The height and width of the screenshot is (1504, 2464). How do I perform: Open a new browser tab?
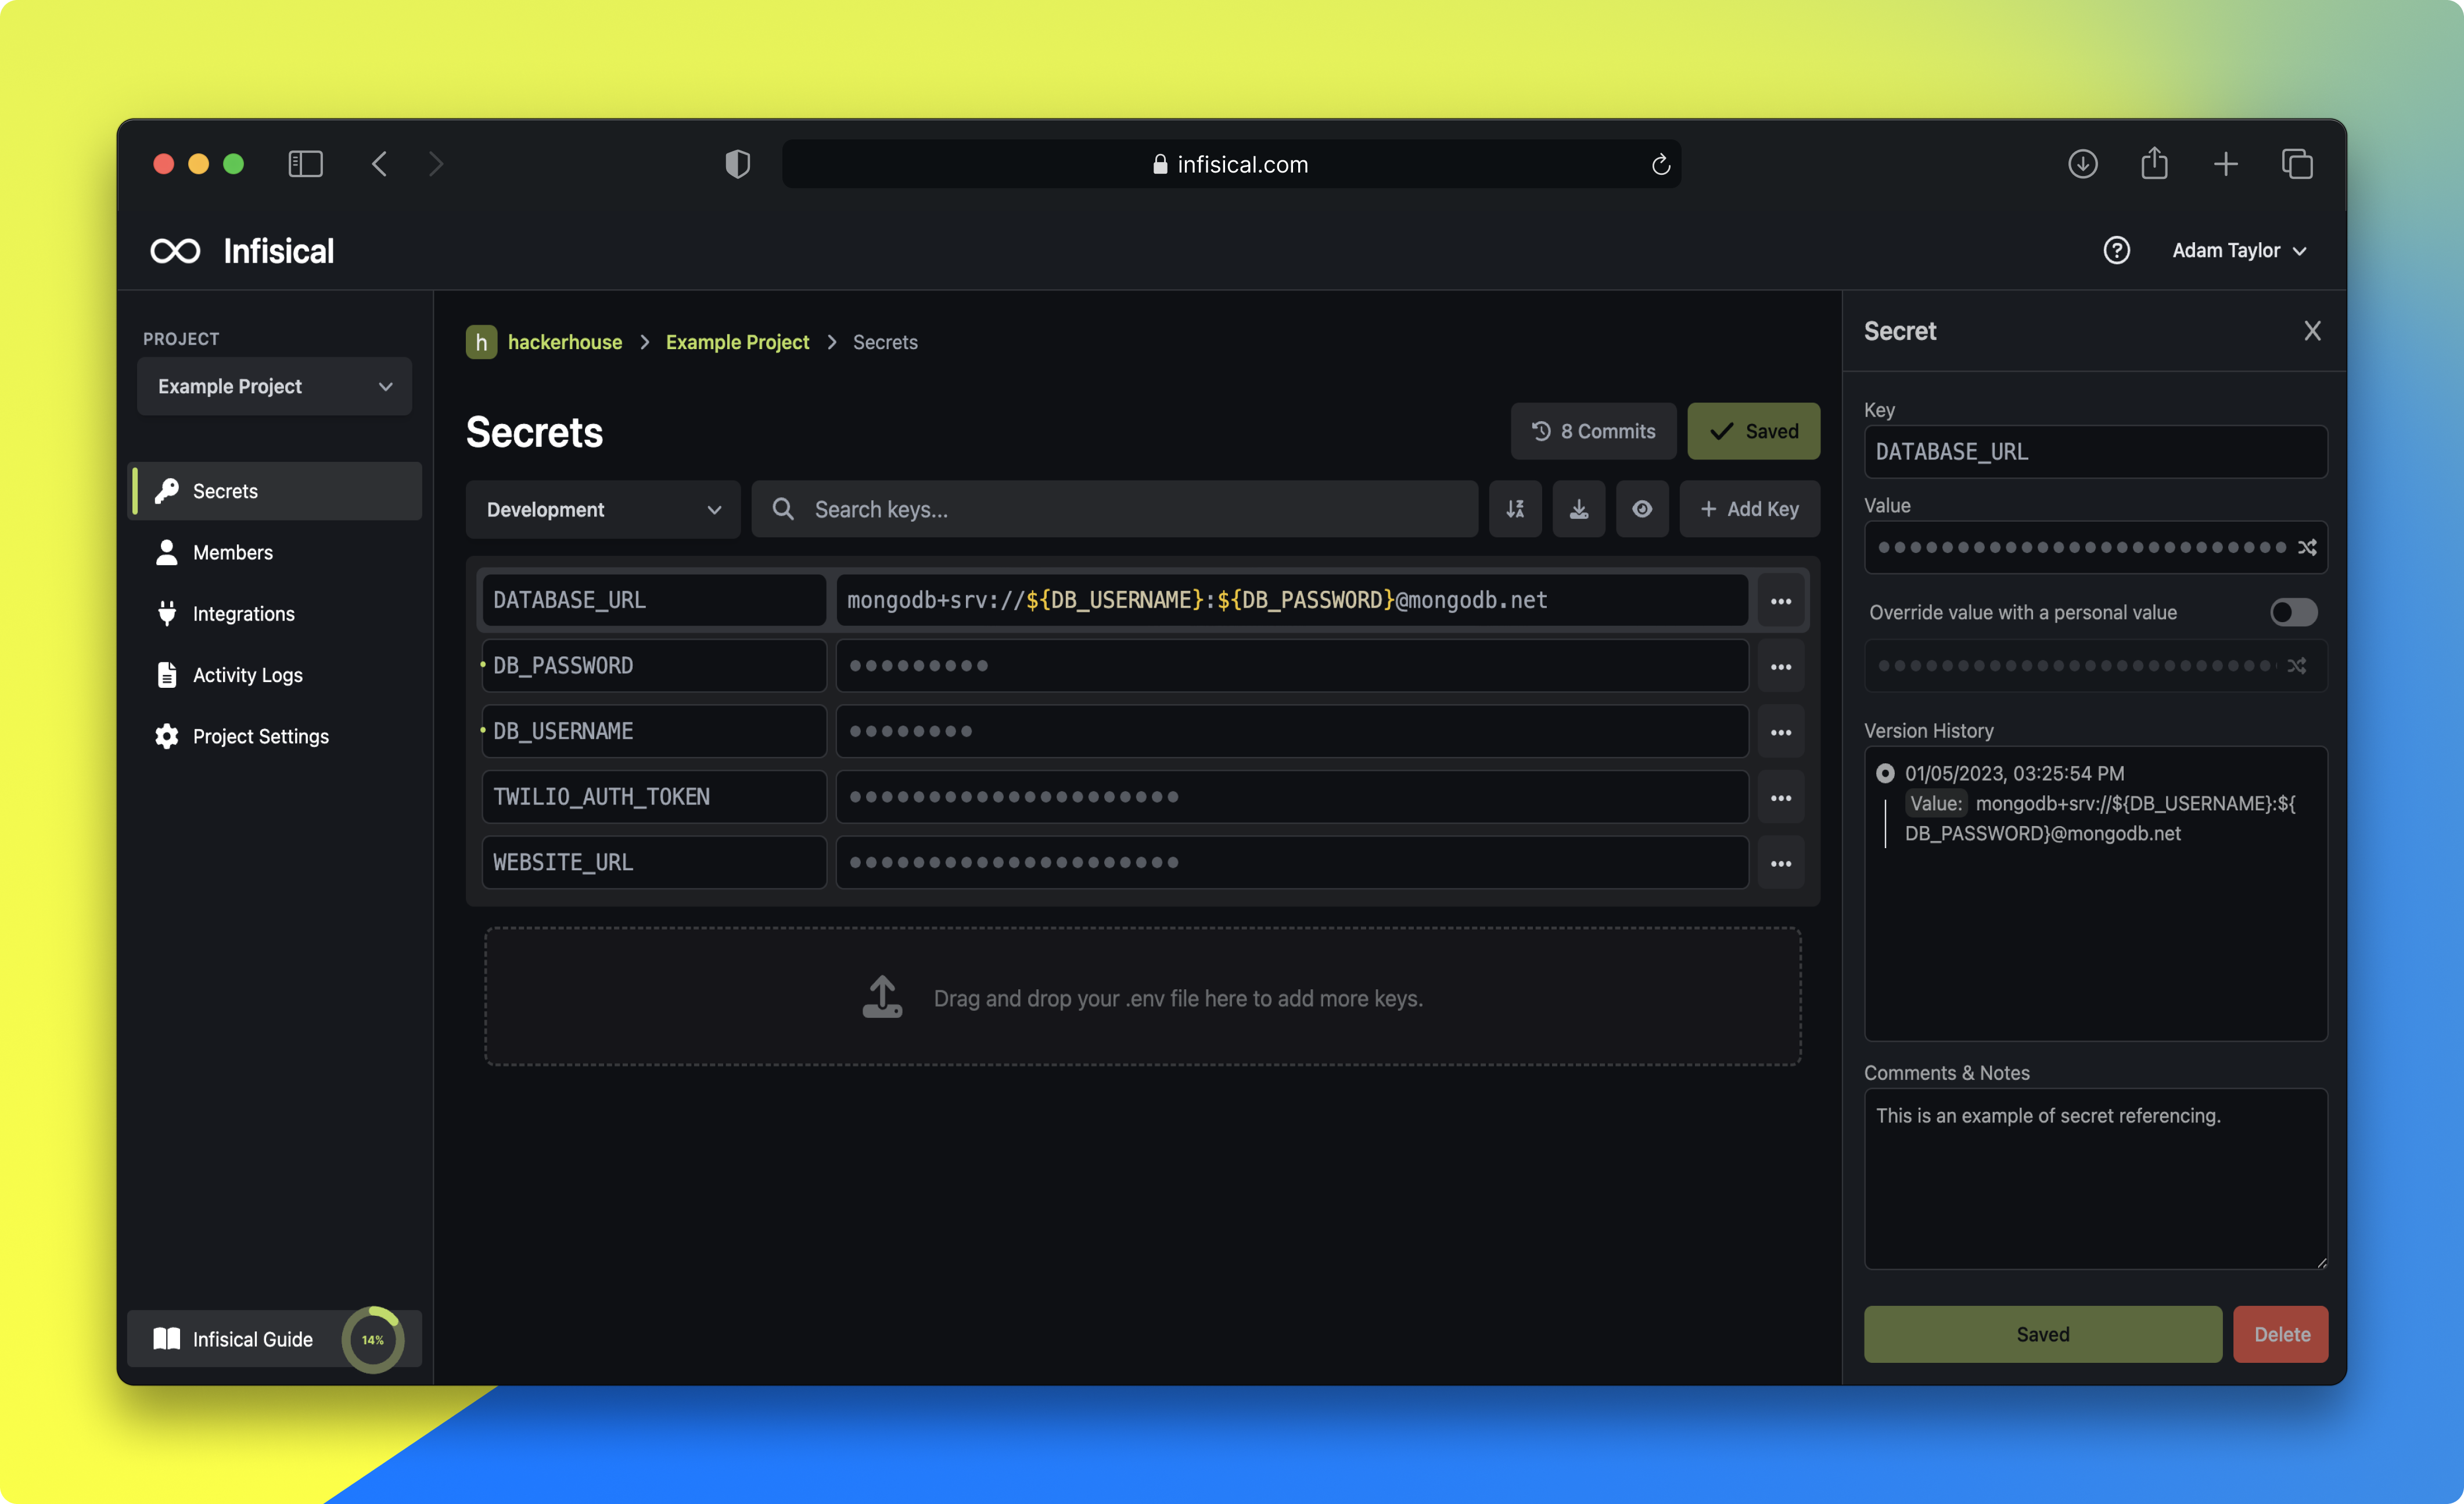tap(2225, 164)
